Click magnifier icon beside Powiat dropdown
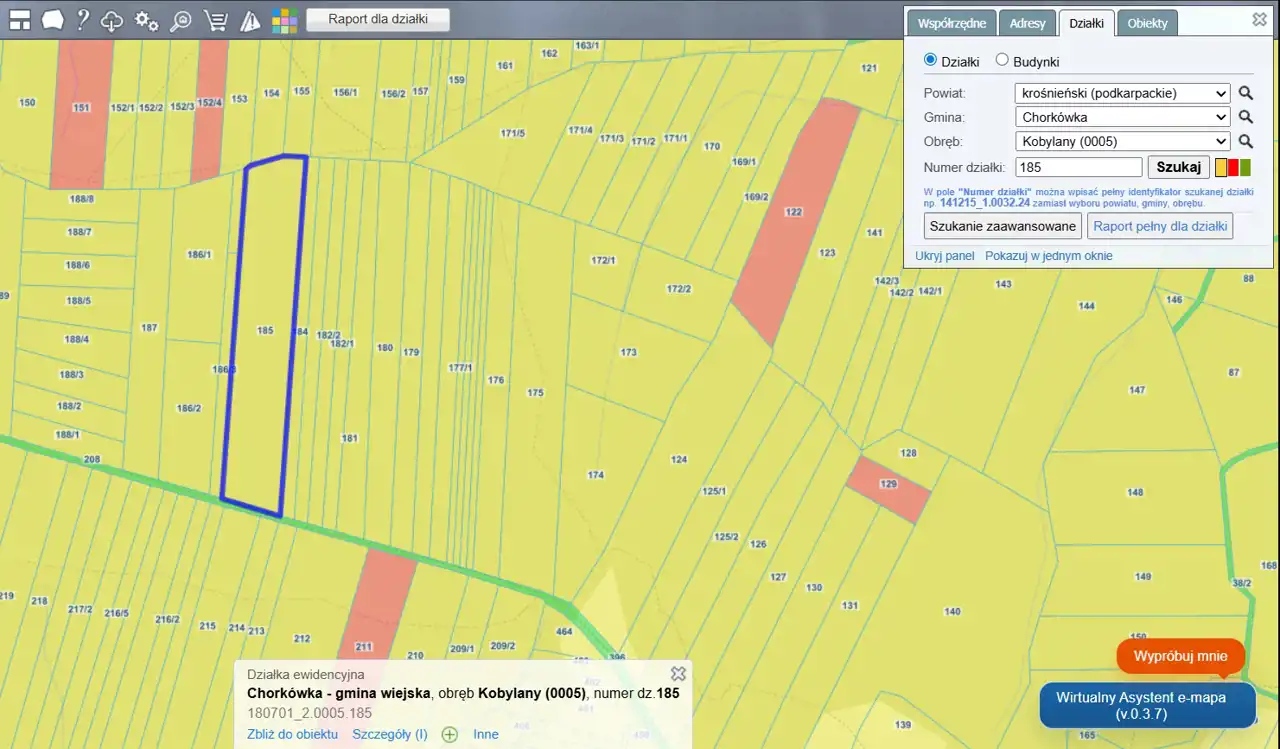Screen dimensions: 1280x749 (1246, 93)
